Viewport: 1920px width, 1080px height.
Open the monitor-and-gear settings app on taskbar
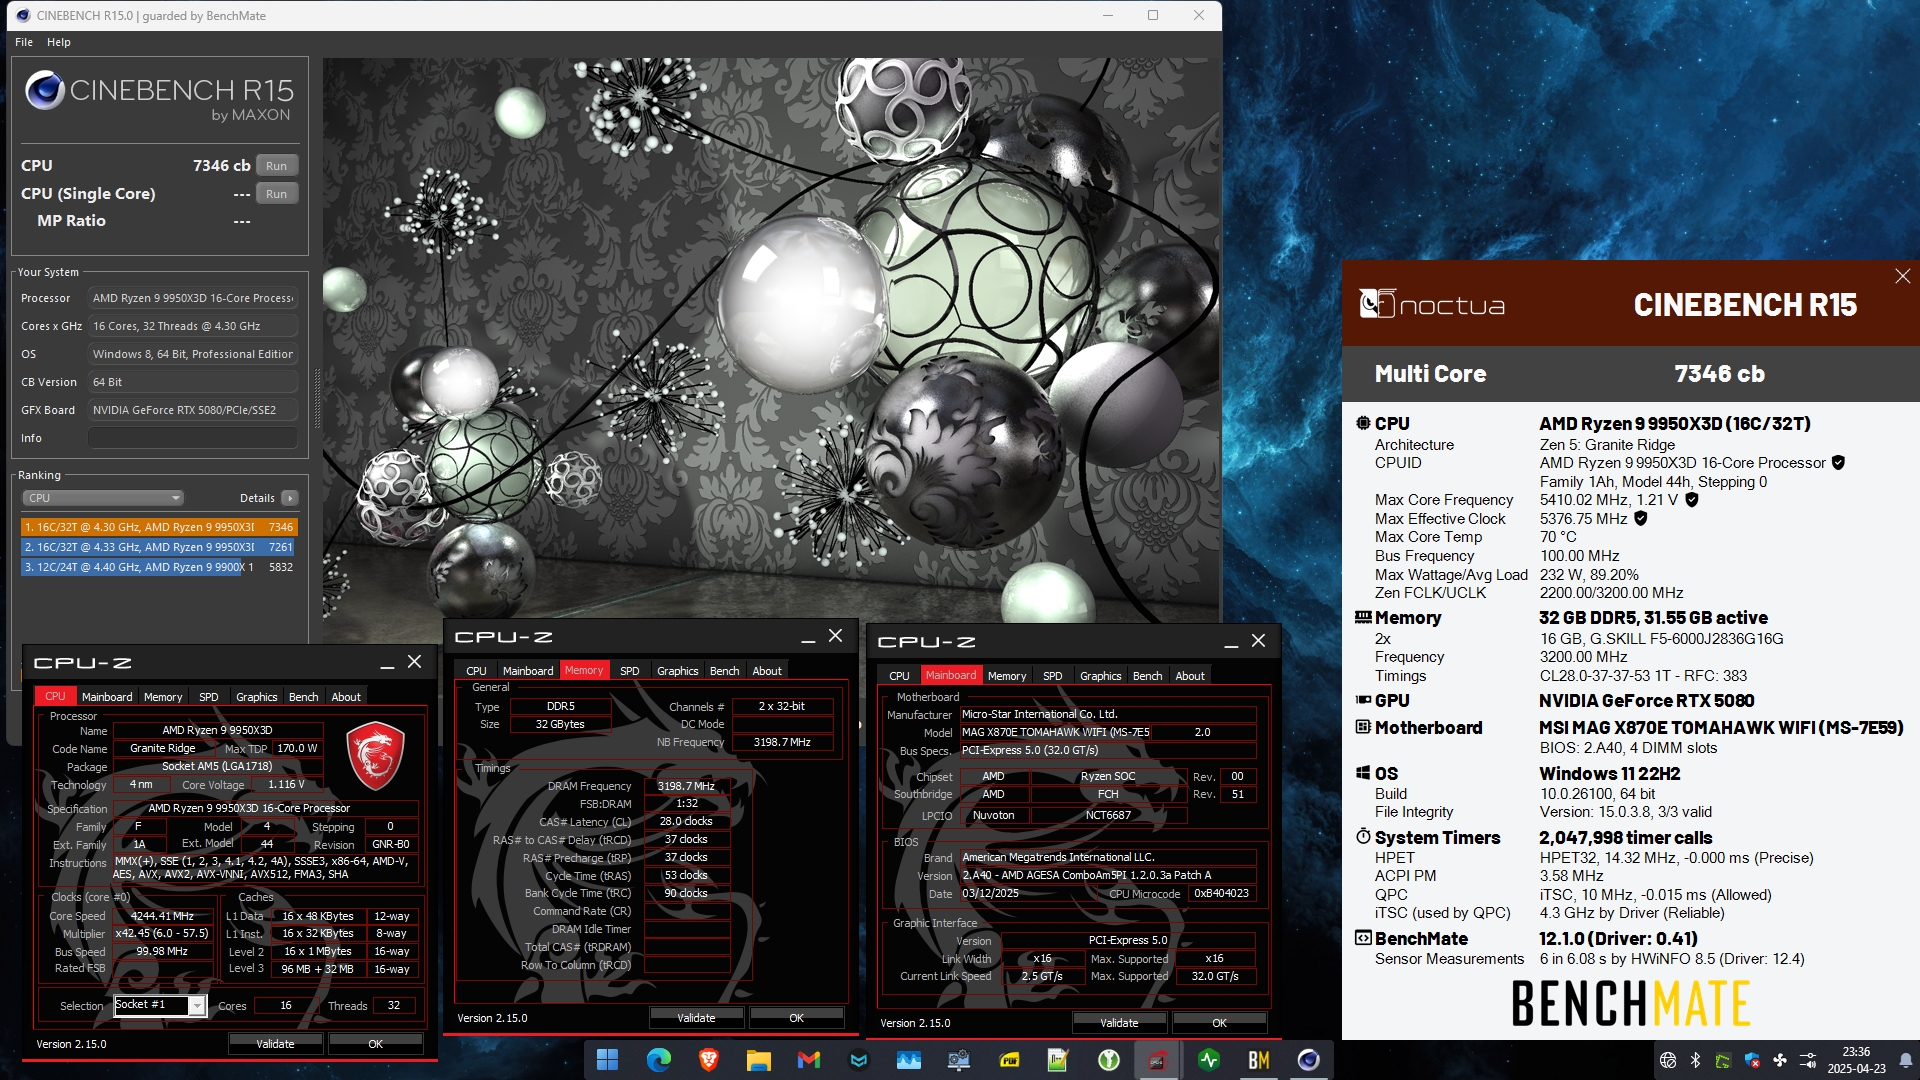958,1060
